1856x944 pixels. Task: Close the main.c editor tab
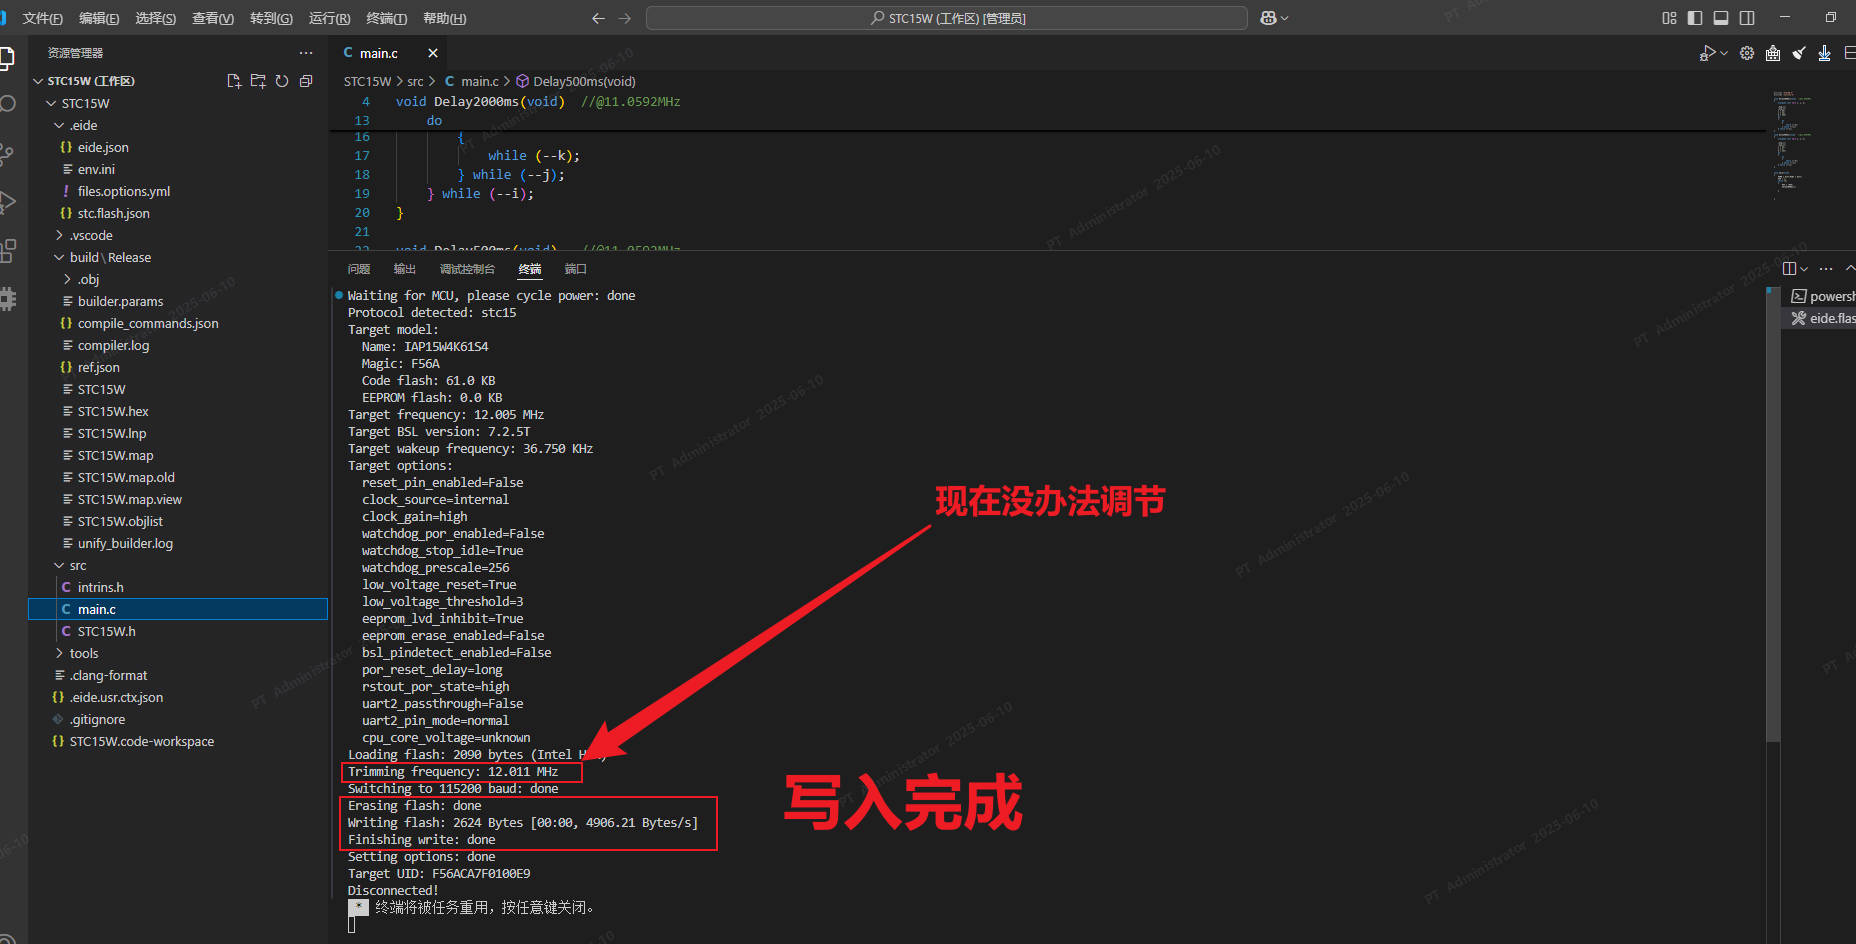point(433,53)
